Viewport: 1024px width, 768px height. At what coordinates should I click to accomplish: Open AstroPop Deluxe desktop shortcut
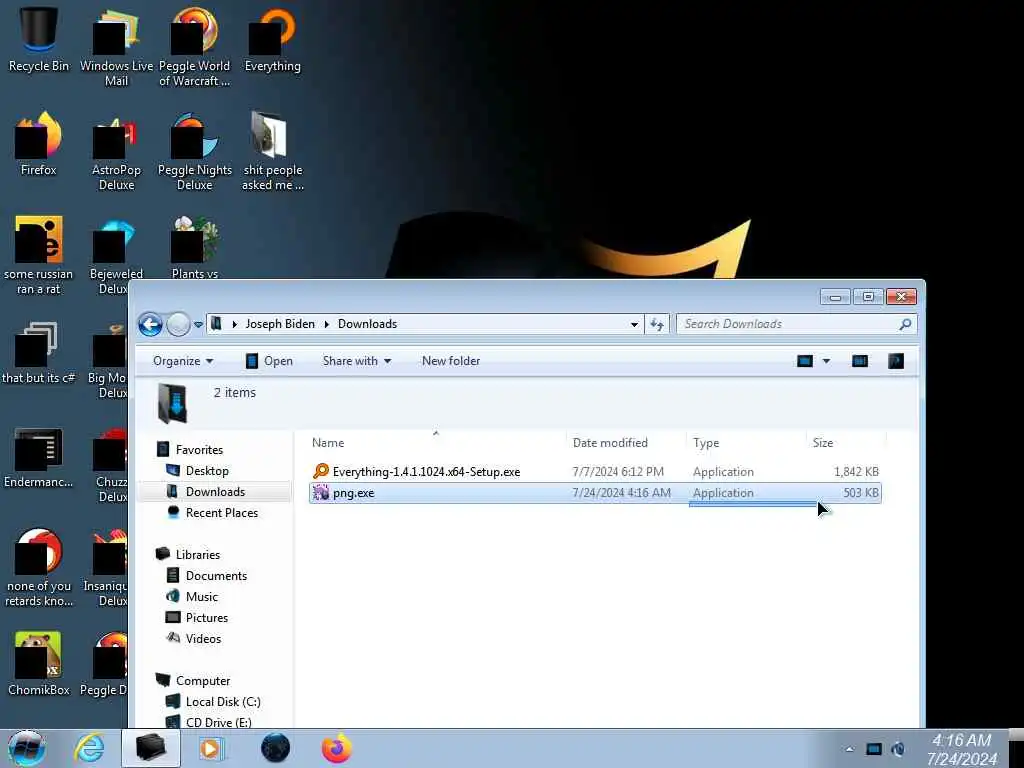tap(116, 152)
